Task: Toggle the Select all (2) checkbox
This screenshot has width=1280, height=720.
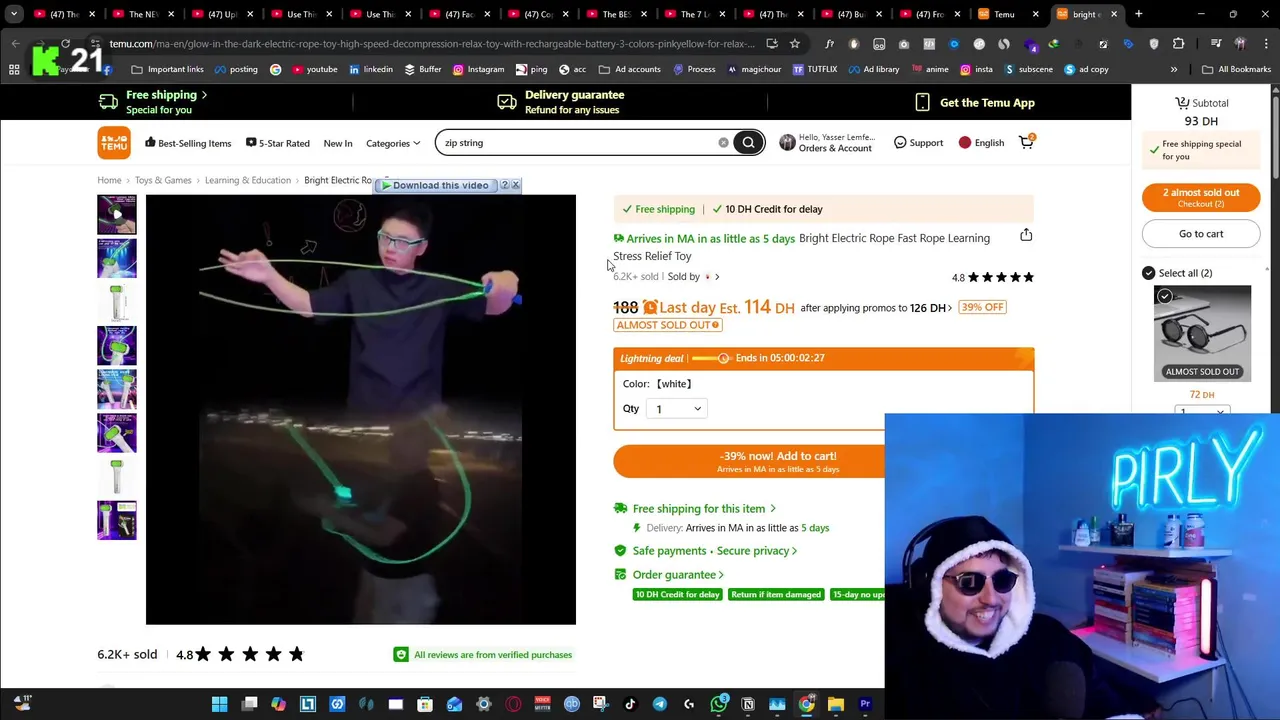Action: click(x=1148, y=273)
